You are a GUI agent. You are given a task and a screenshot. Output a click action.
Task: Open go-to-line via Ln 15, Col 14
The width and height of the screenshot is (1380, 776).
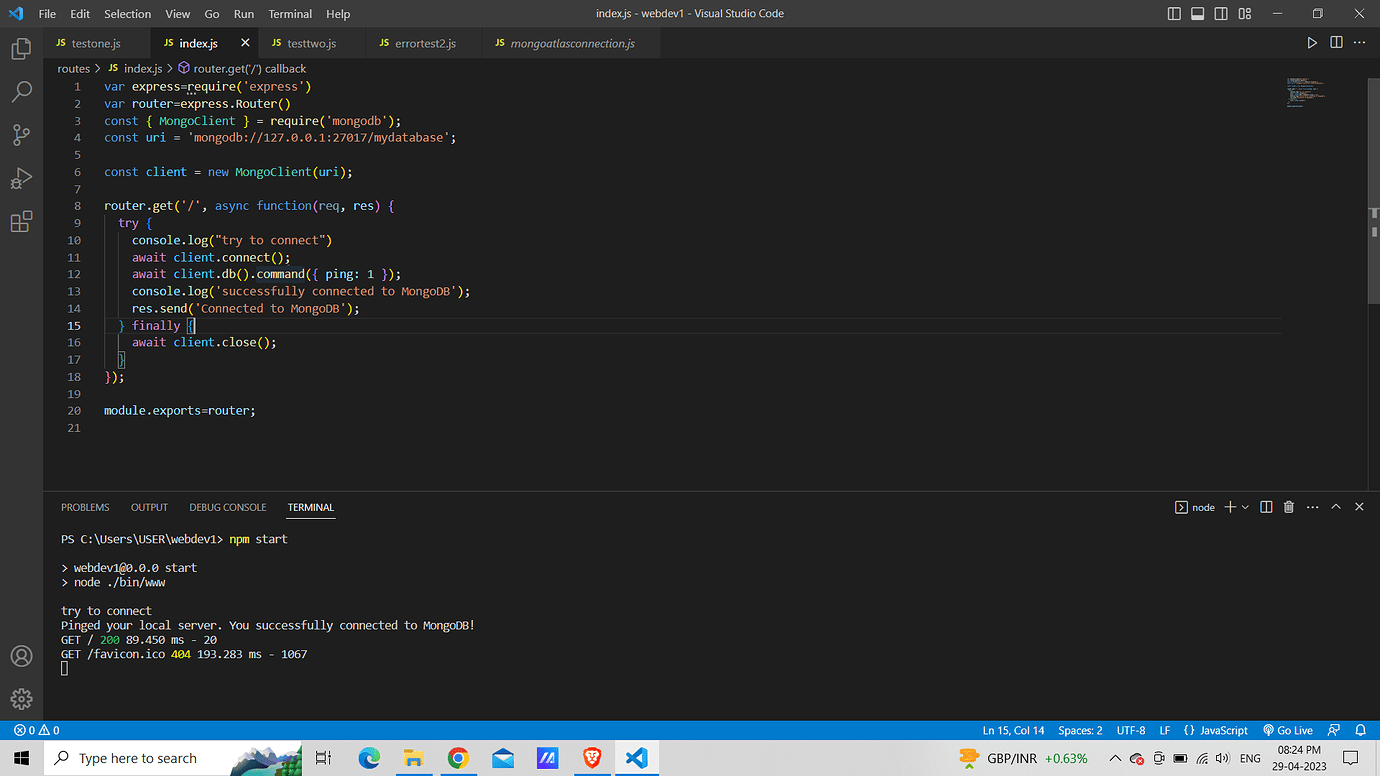[1013, 730]
